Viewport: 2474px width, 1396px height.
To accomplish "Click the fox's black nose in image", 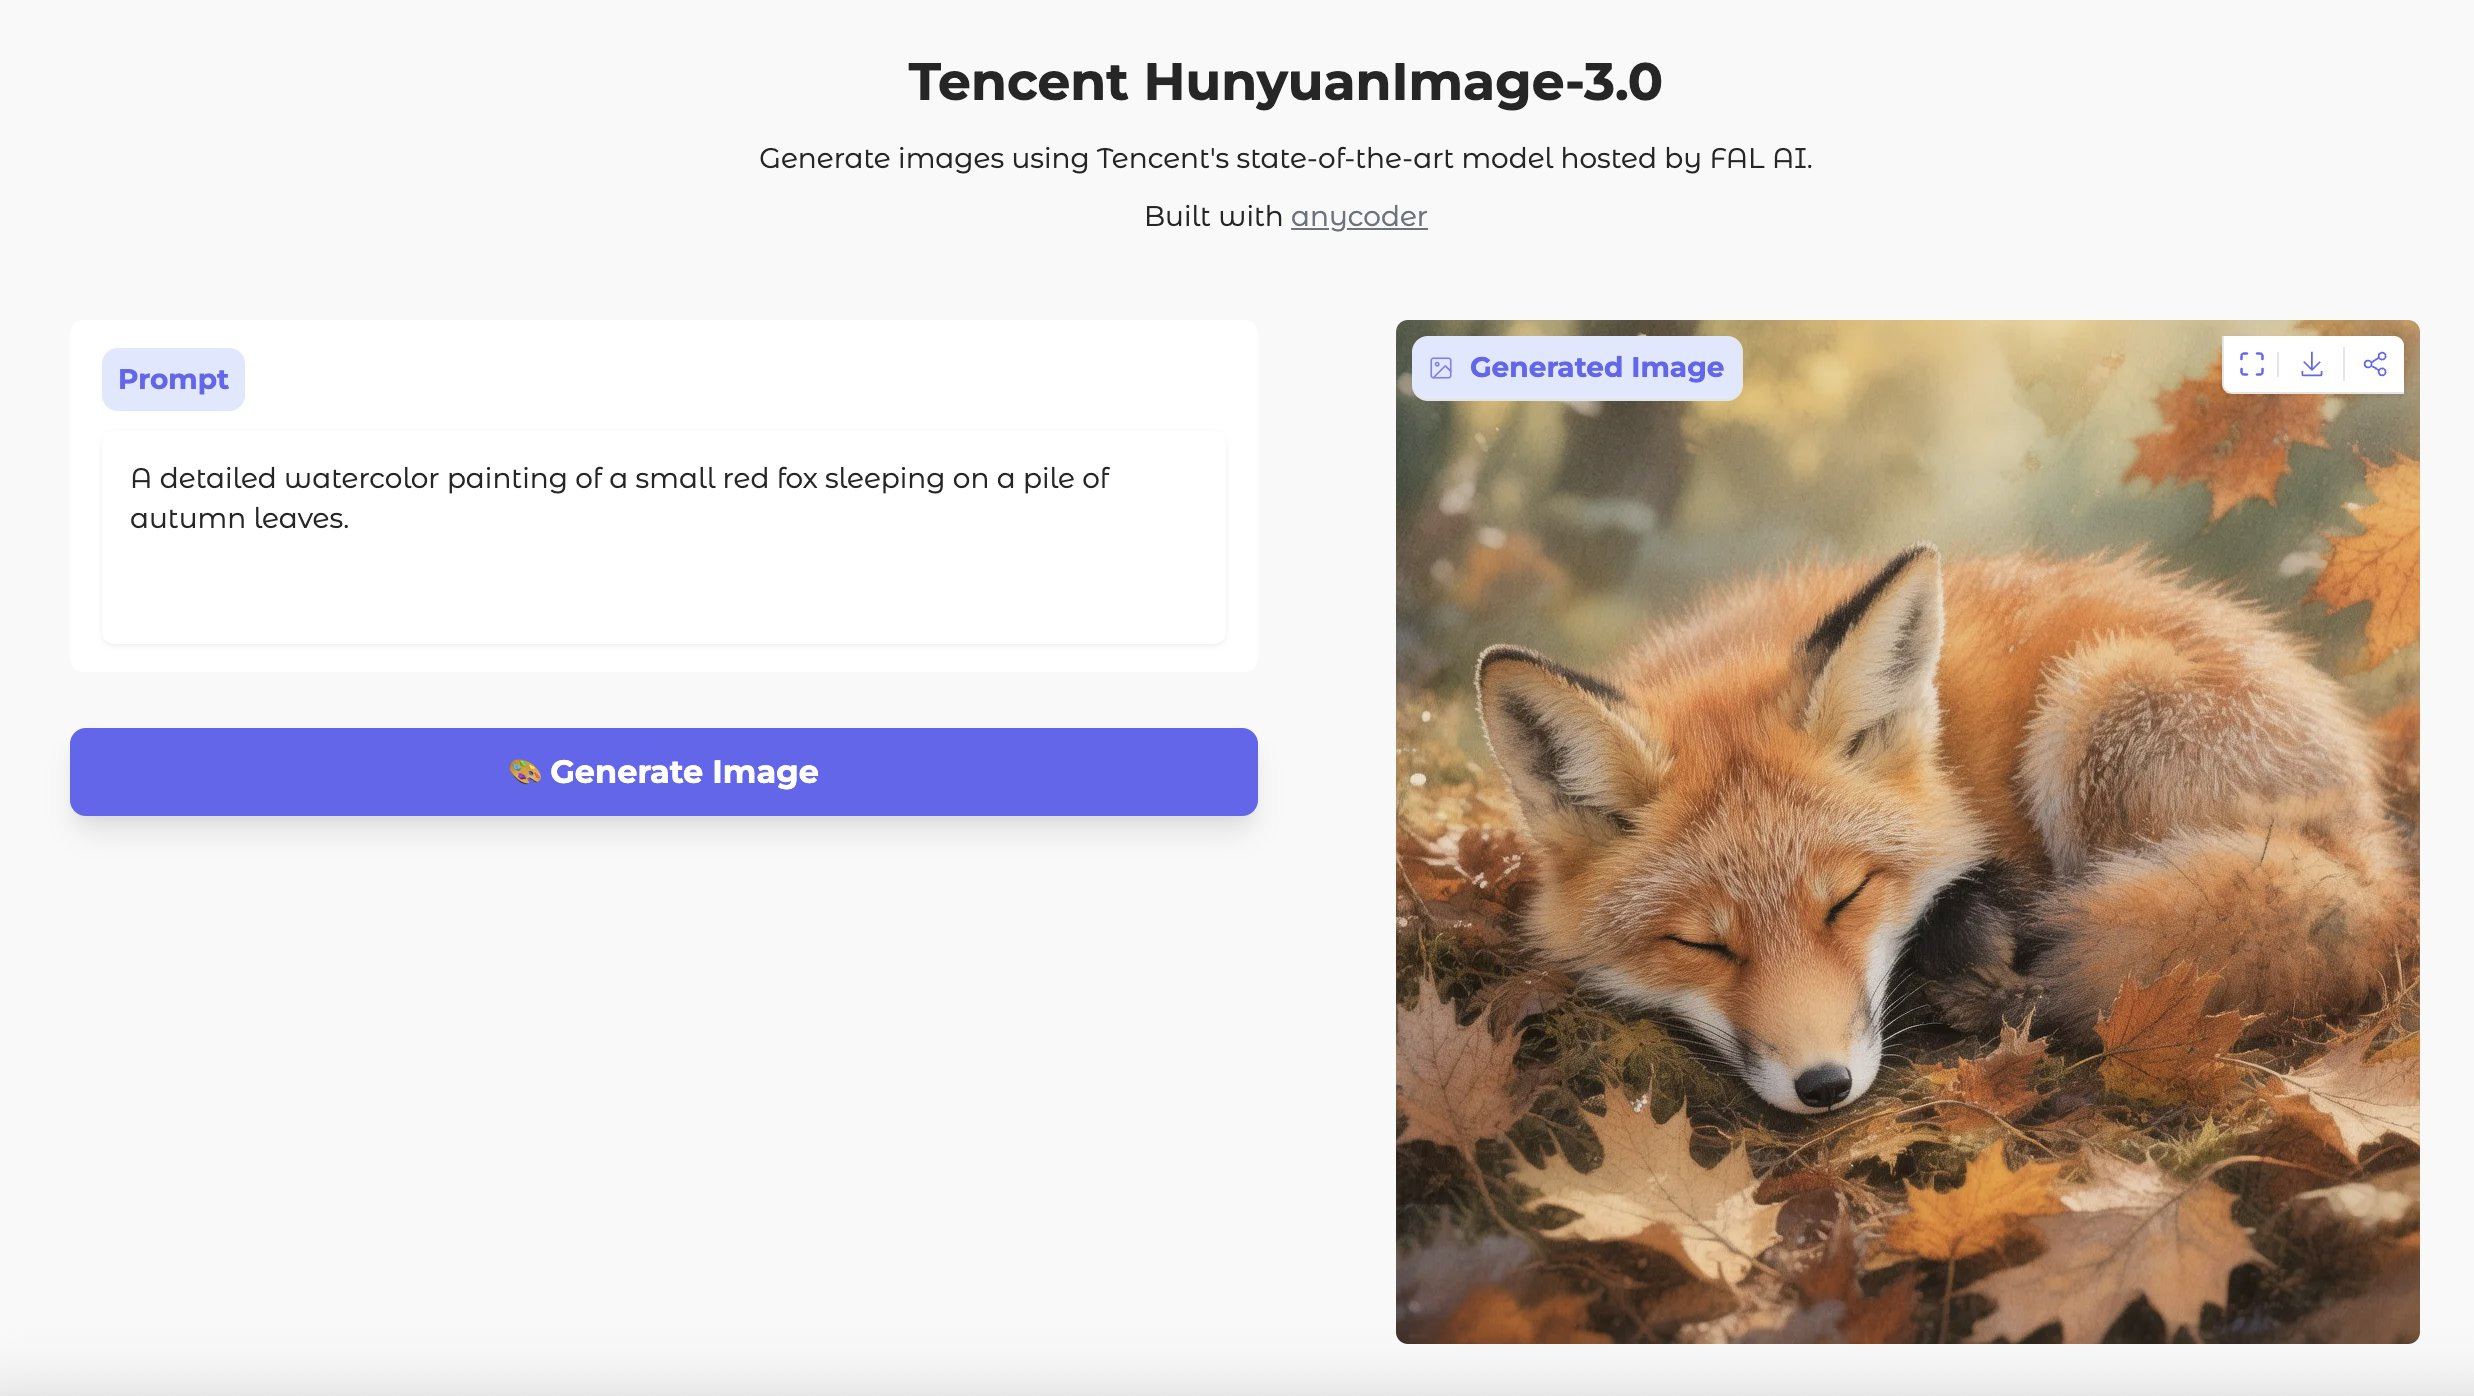I will coord(1822,1084).
